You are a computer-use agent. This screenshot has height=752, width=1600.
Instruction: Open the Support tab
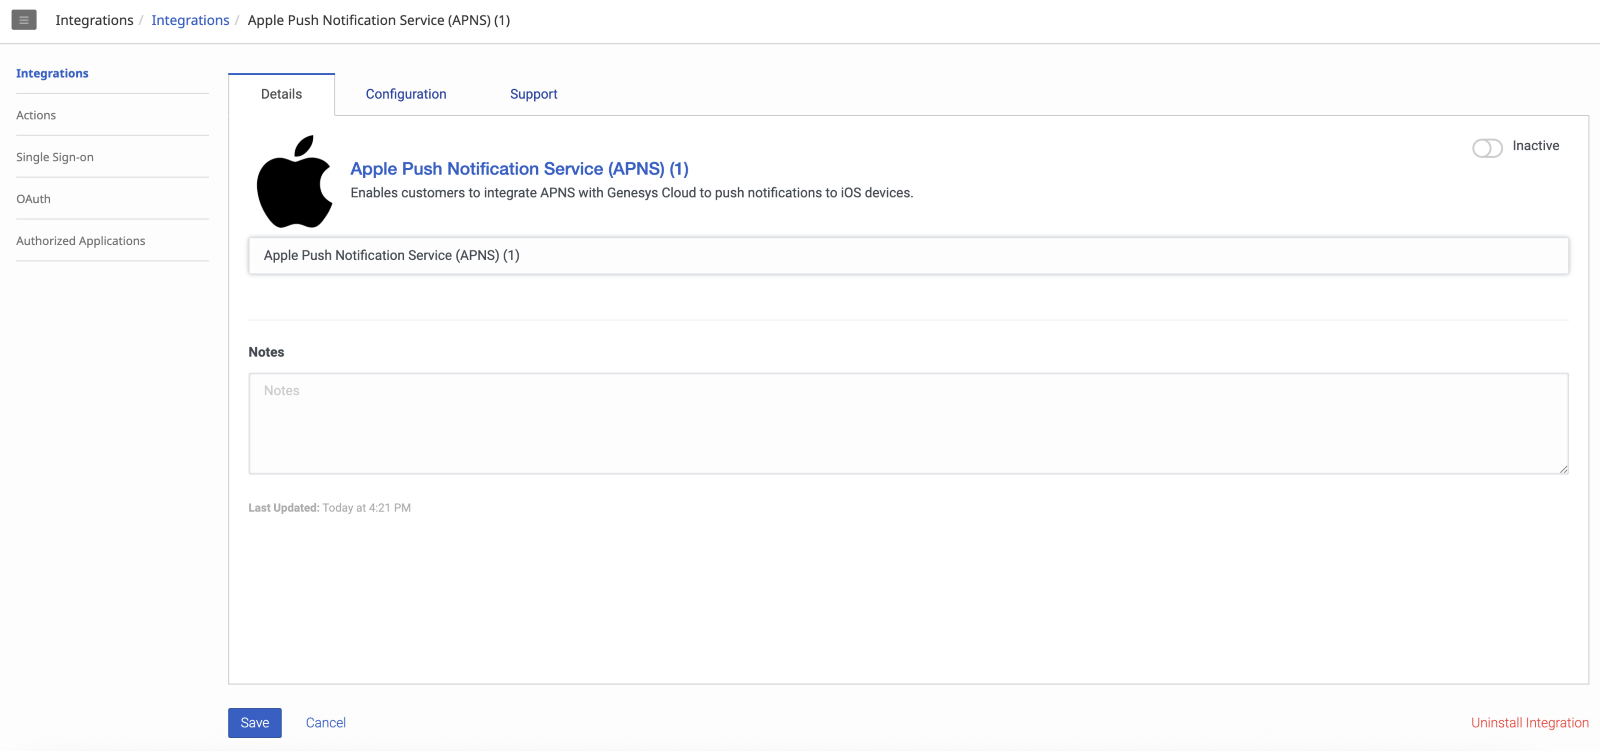click(533, 94)
